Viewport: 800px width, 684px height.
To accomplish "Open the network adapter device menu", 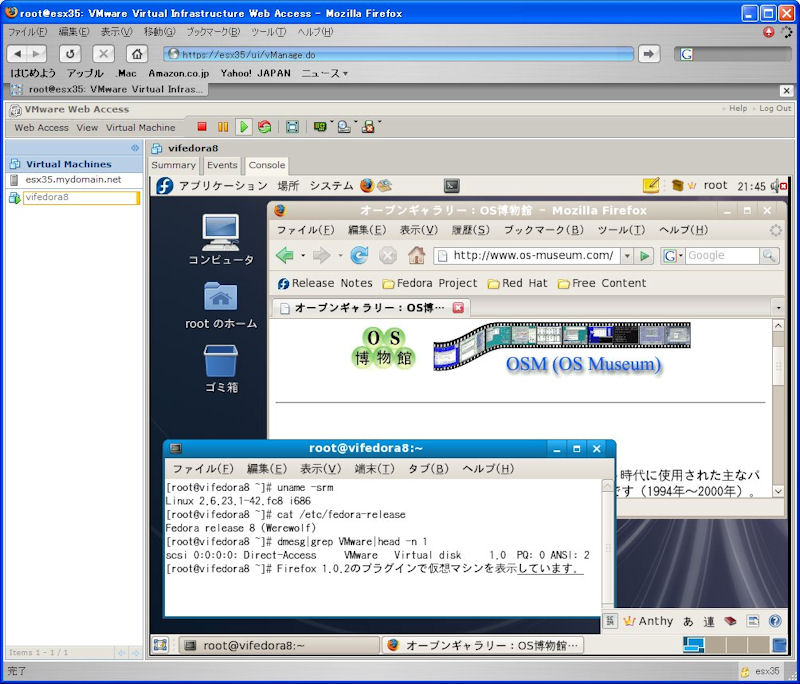I will [322, 127].
